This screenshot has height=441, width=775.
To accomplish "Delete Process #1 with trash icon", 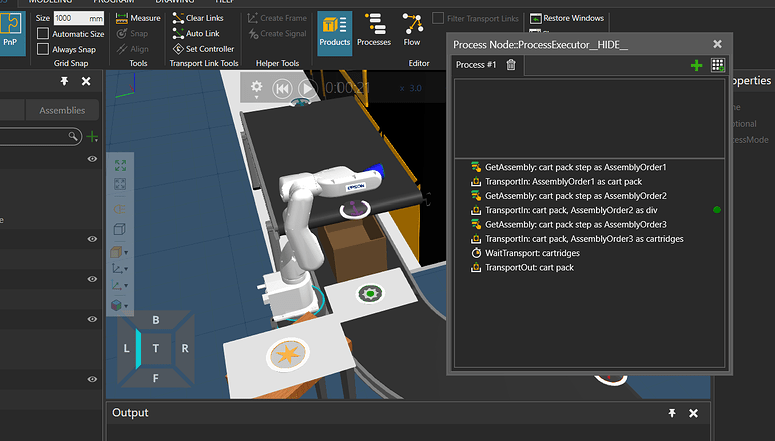I will (x=511, y=65).
